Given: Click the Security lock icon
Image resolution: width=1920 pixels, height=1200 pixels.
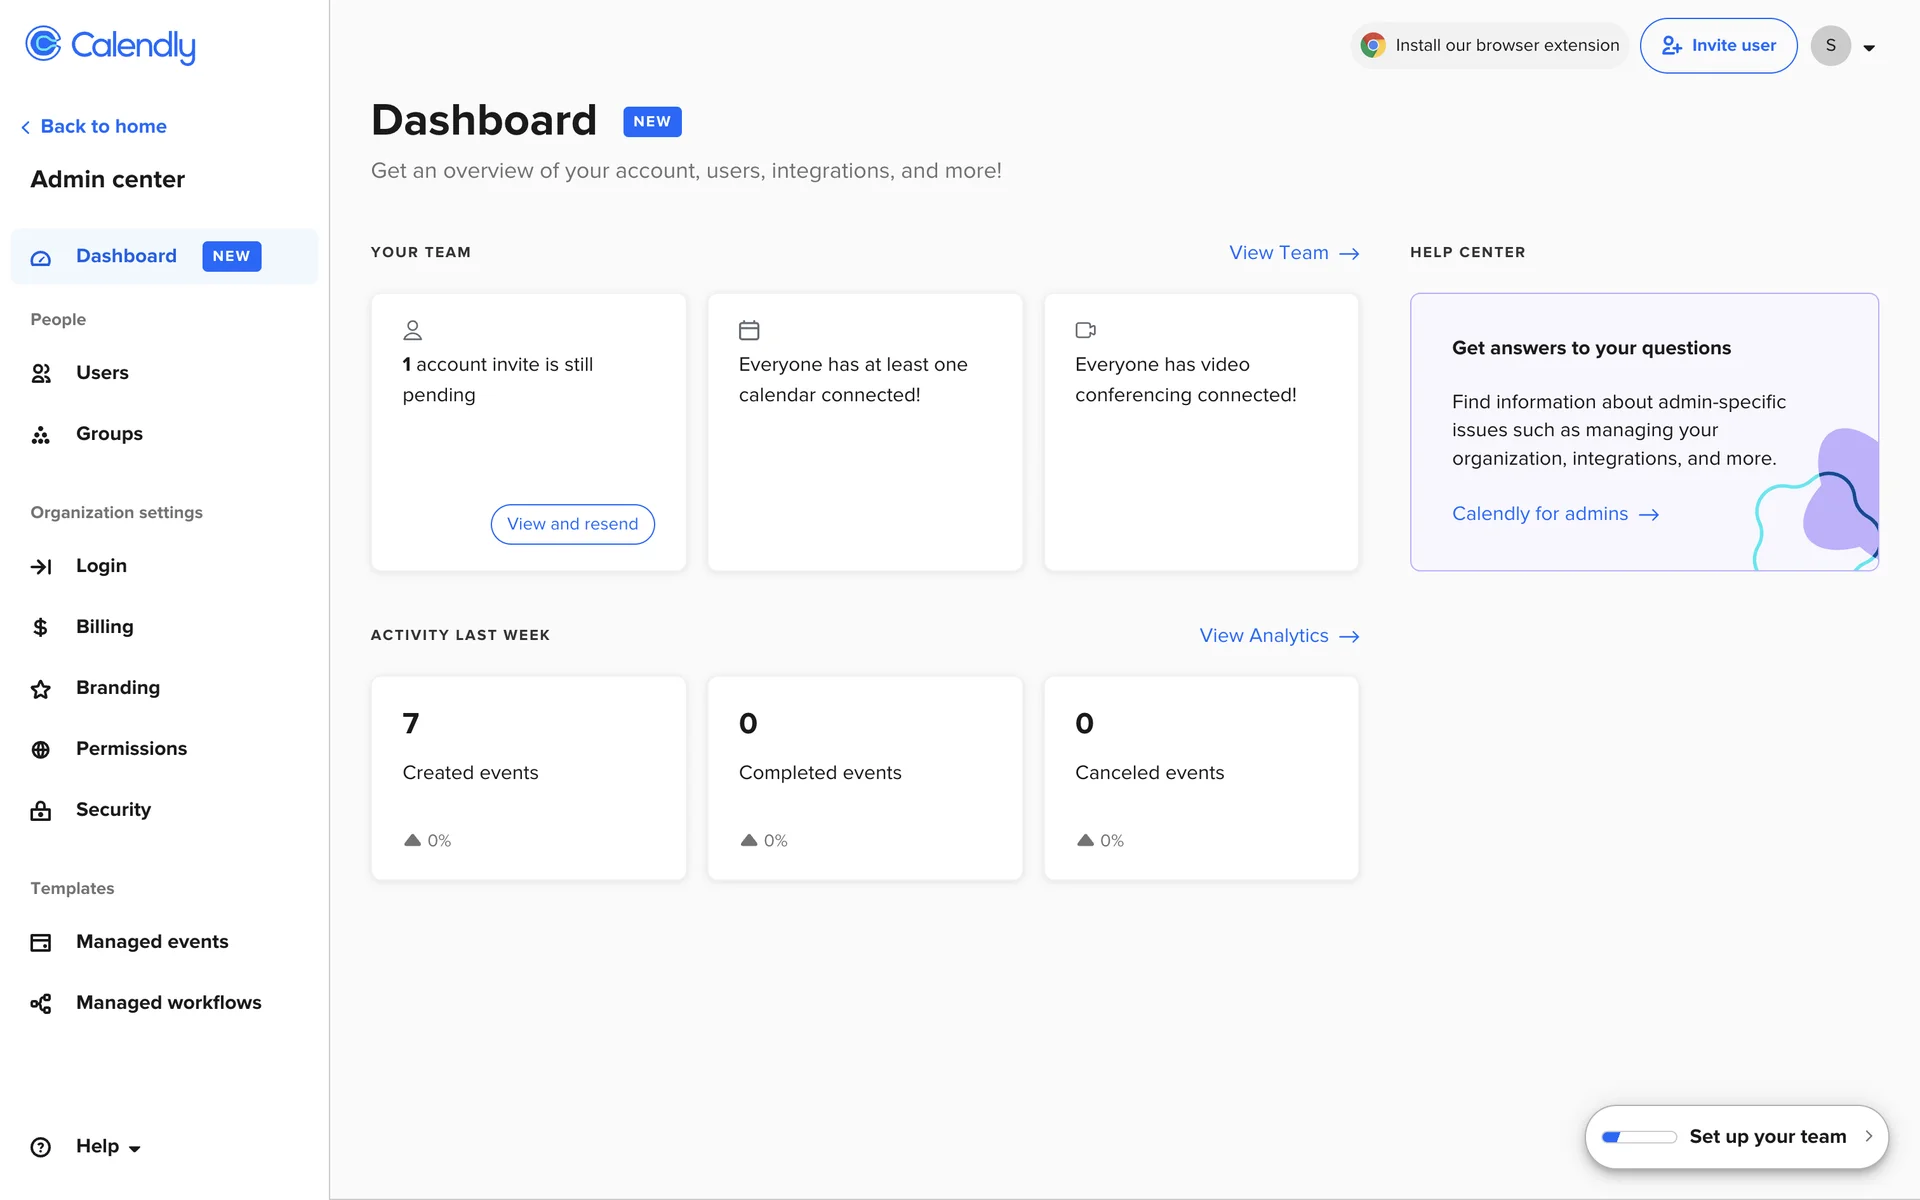Looking at the screenshot, I should point(41,810).
